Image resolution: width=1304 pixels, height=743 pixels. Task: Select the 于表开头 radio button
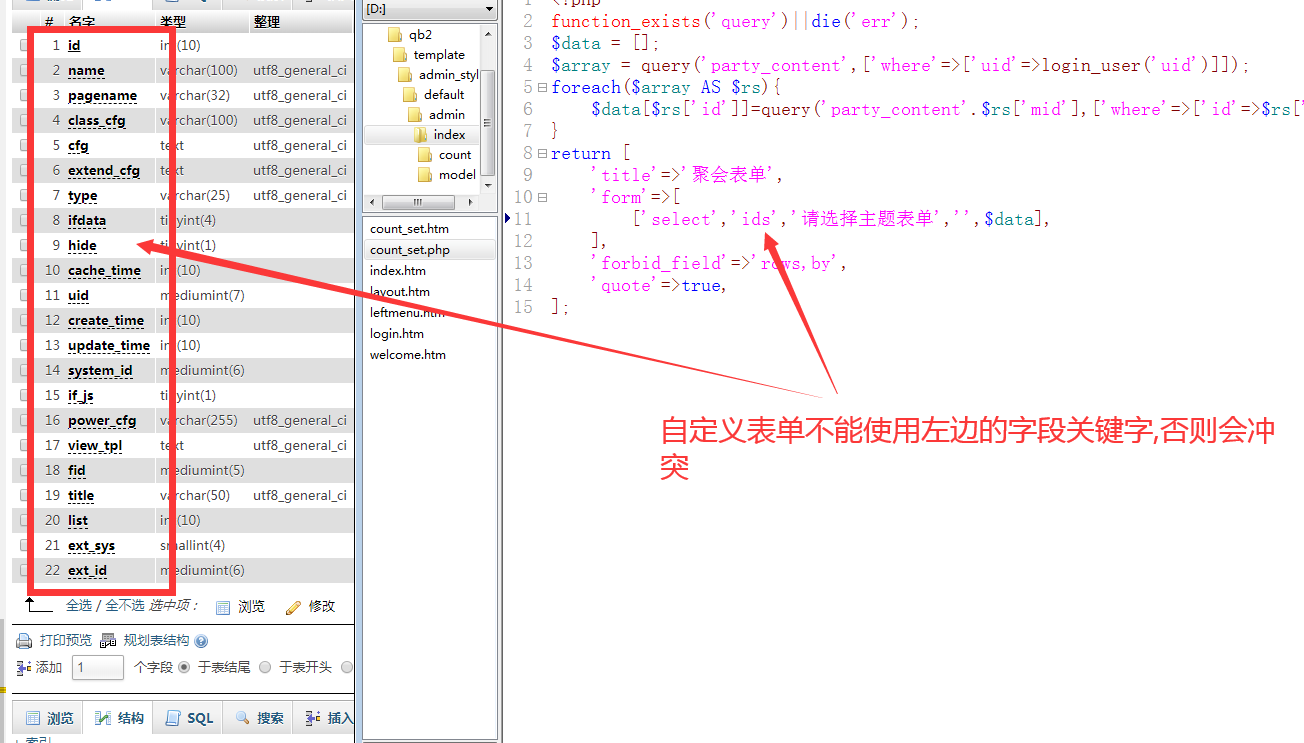(x=265, y=667)
